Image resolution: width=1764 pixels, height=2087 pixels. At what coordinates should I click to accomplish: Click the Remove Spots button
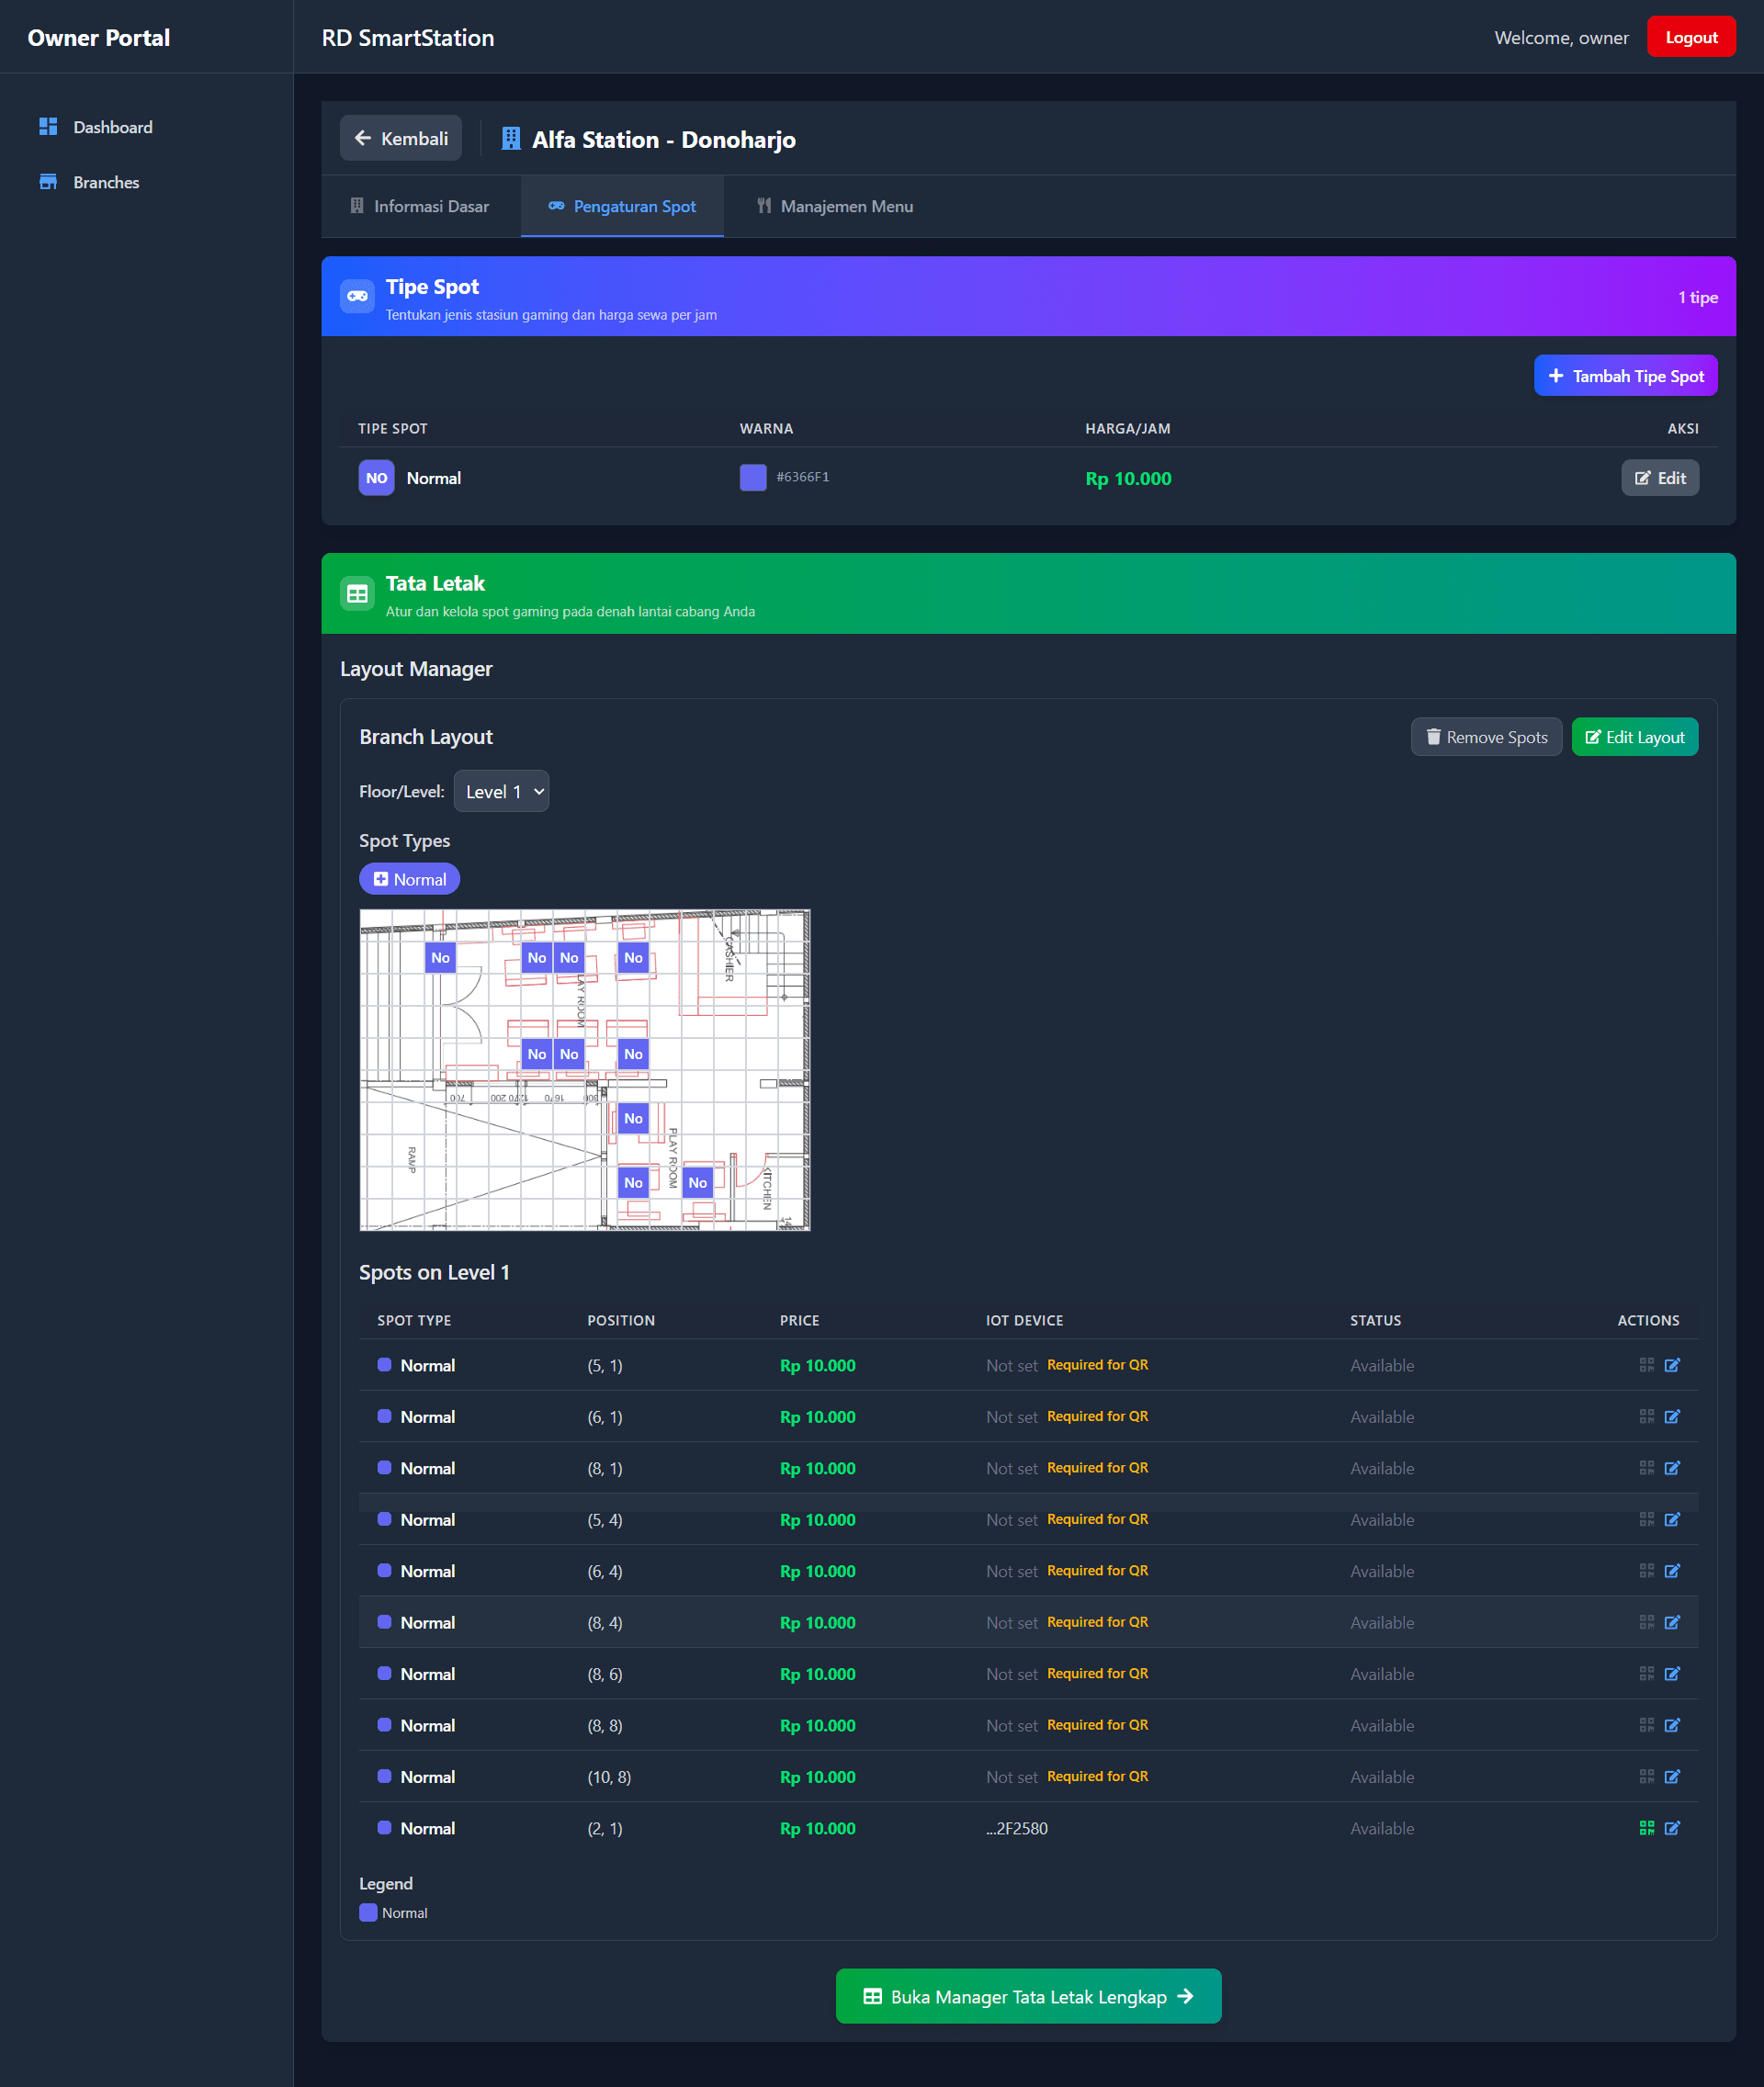[1486, 737]
